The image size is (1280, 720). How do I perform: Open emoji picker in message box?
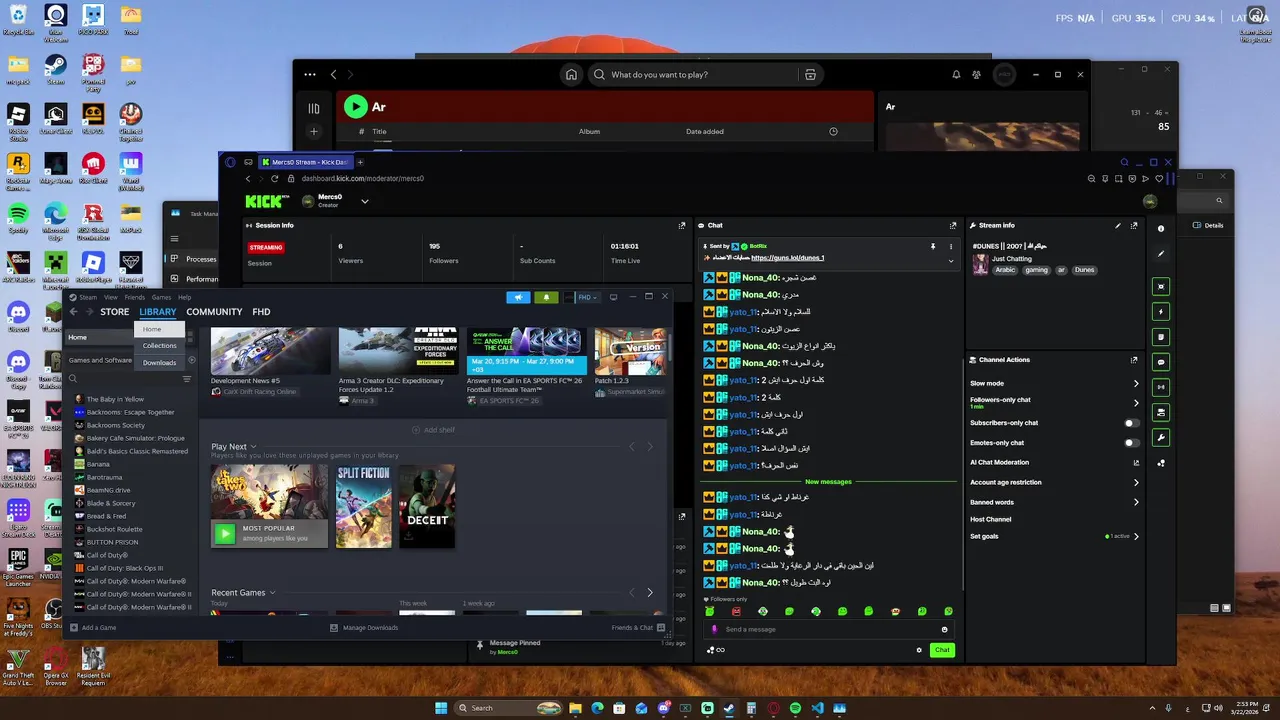[x=944, y=629]
